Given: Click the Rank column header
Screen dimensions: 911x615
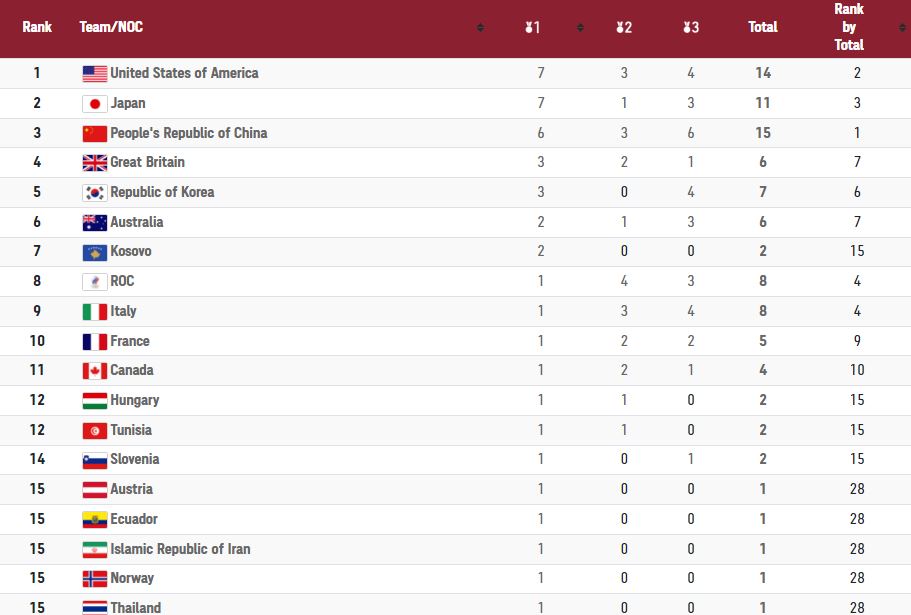Looking at the screenshot, I should click(37, 27).
